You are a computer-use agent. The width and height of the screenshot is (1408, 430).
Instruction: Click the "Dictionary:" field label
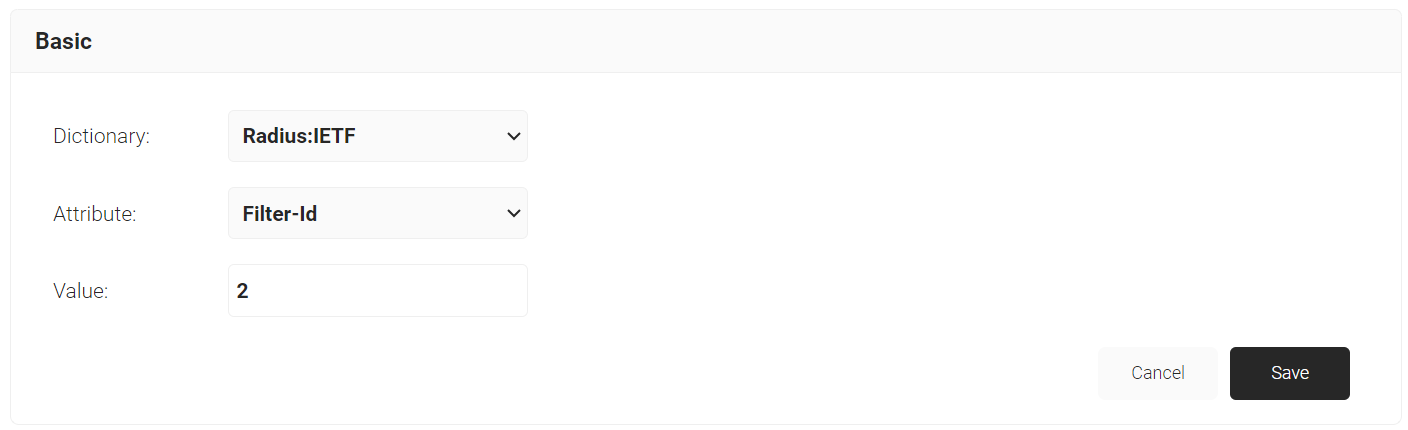[x=101, y=136]
